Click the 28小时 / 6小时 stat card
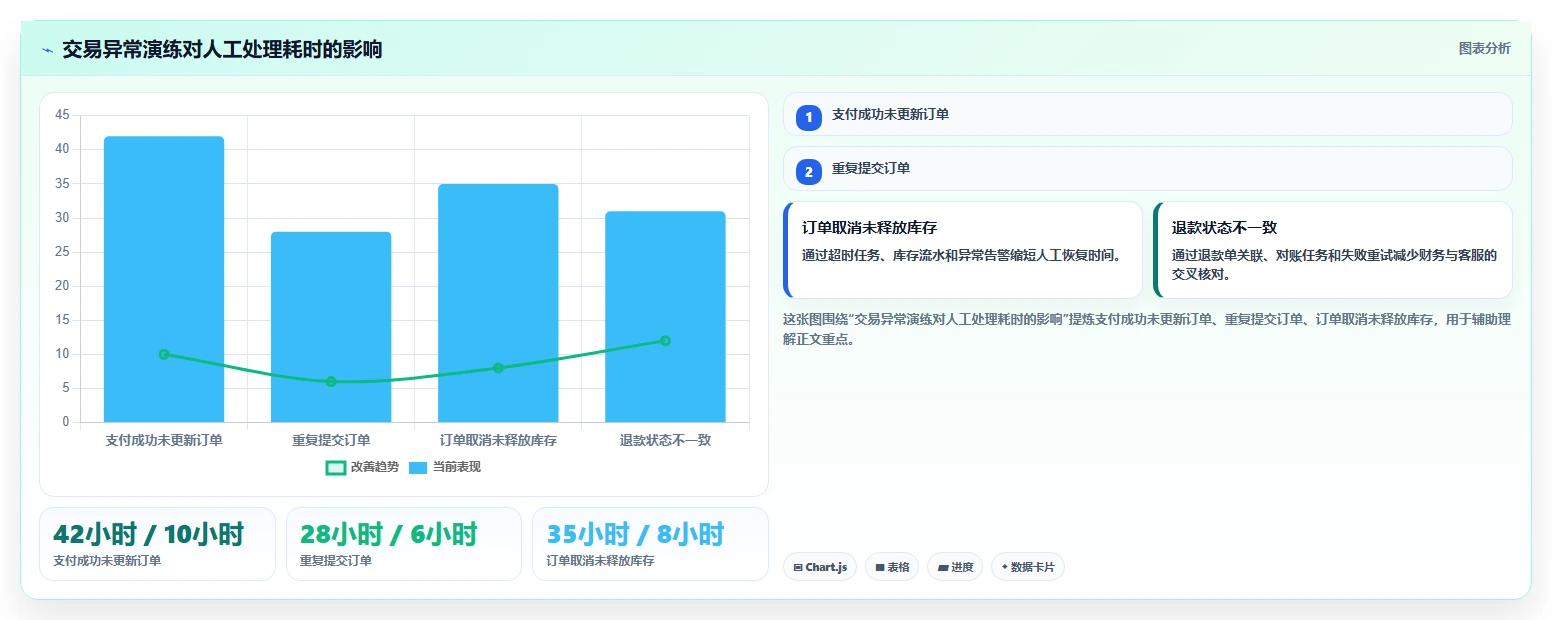1552x620 pixels. click(404, 544)
